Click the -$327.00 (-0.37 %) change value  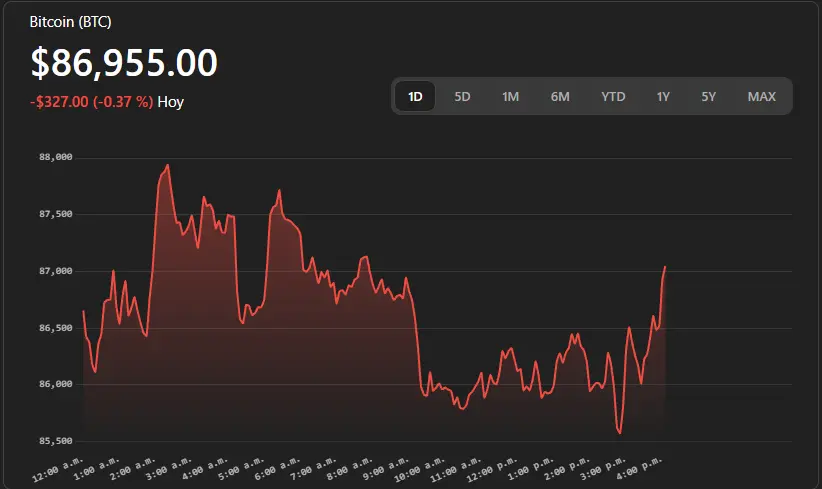point(91,102)
